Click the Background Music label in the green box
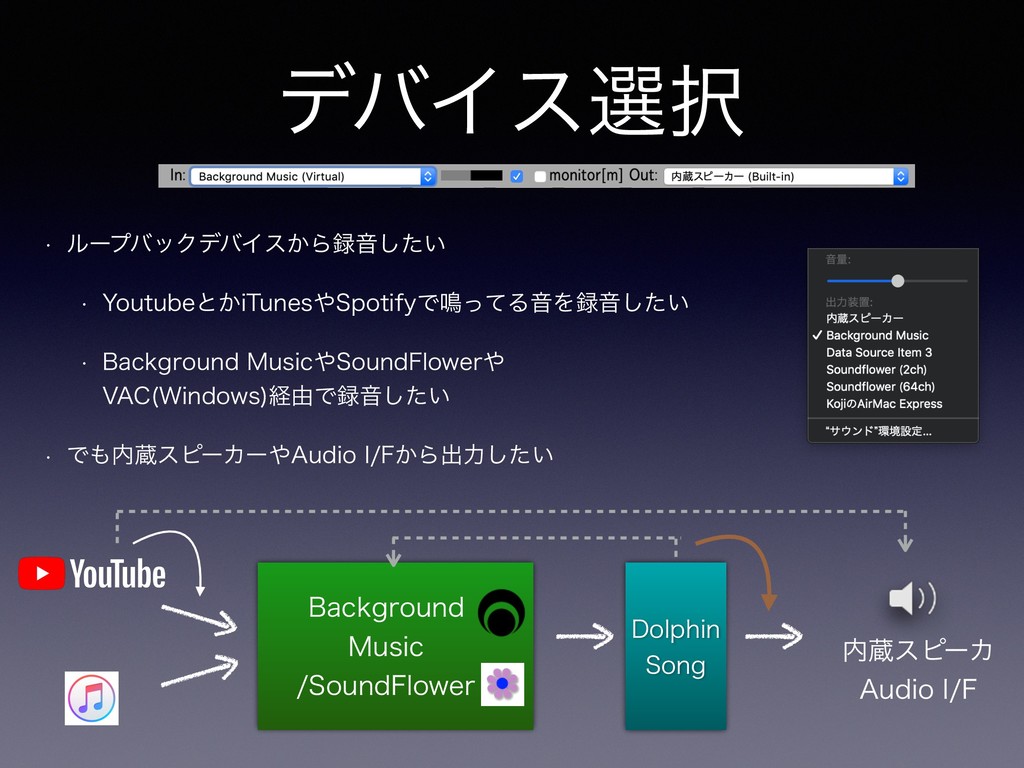The image size is (1024, 768). (x=386, y=627)
